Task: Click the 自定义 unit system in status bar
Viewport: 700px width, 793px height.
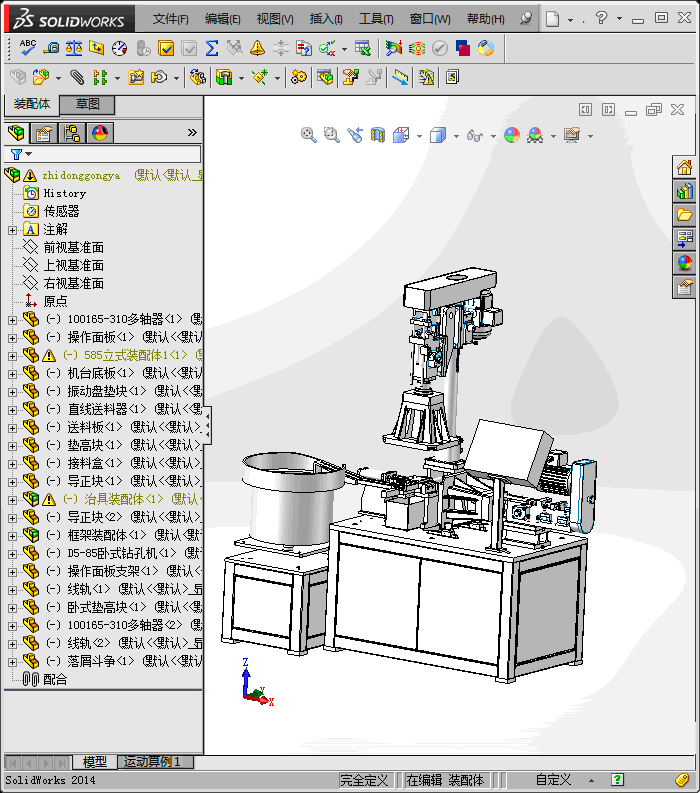Action: click(553, 780)
